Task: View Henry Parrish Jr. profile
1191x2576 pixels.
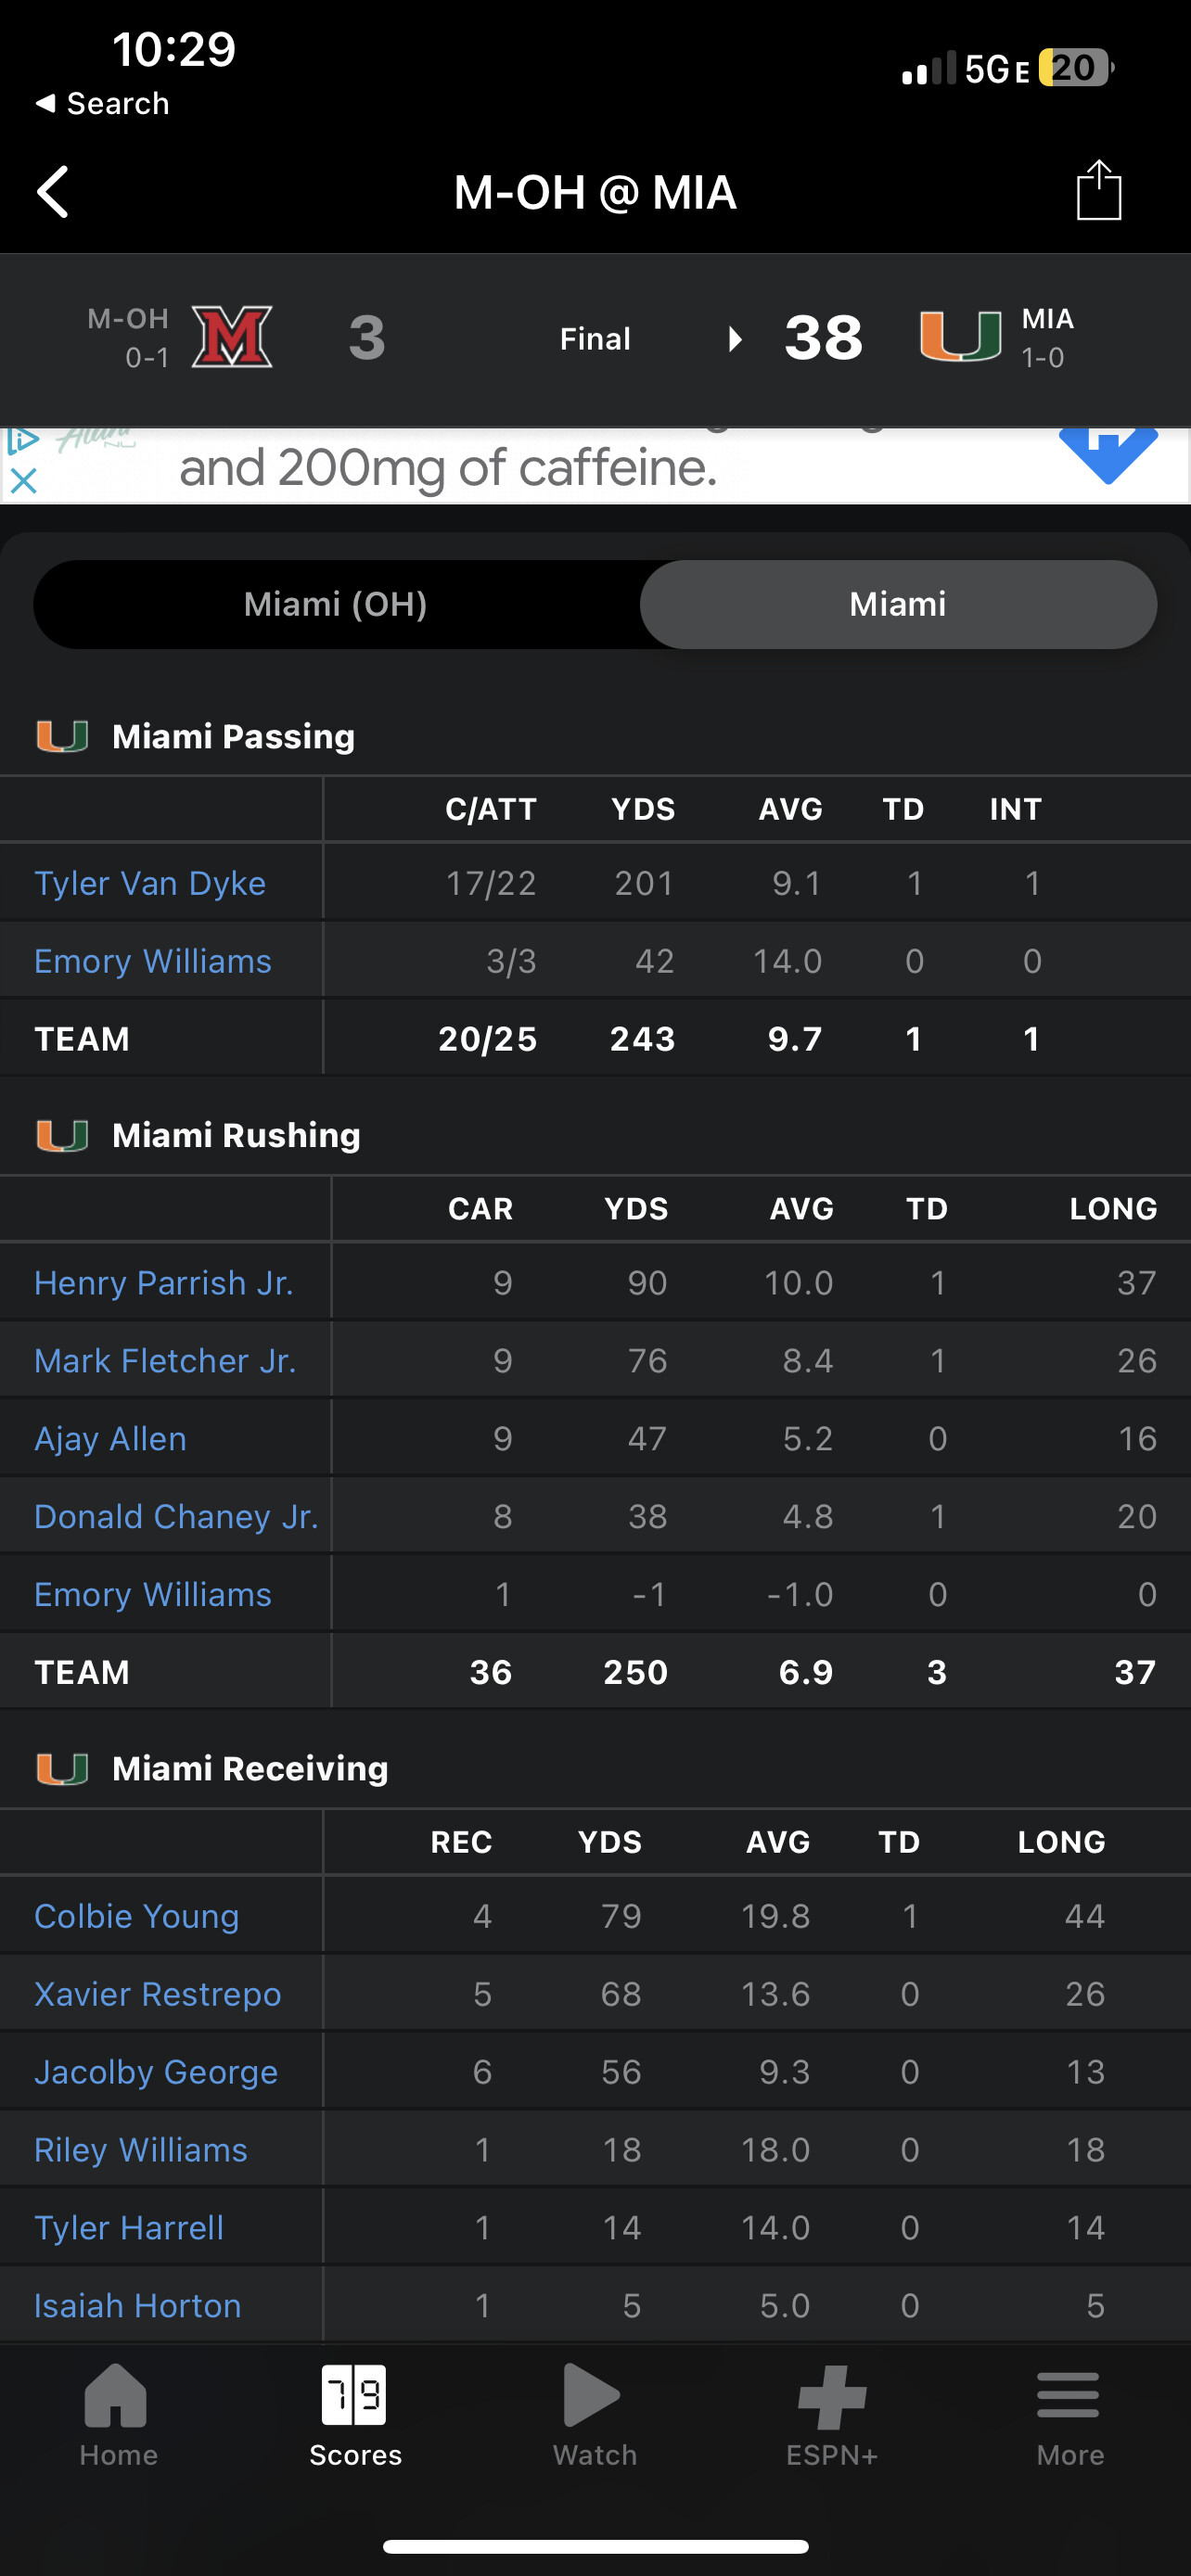Action: click(x=164, y=1282)
